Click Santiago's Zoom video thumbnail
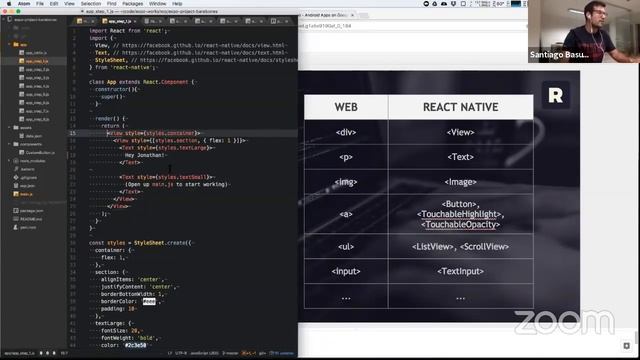 pyautogui.click(x=584, y=31)
